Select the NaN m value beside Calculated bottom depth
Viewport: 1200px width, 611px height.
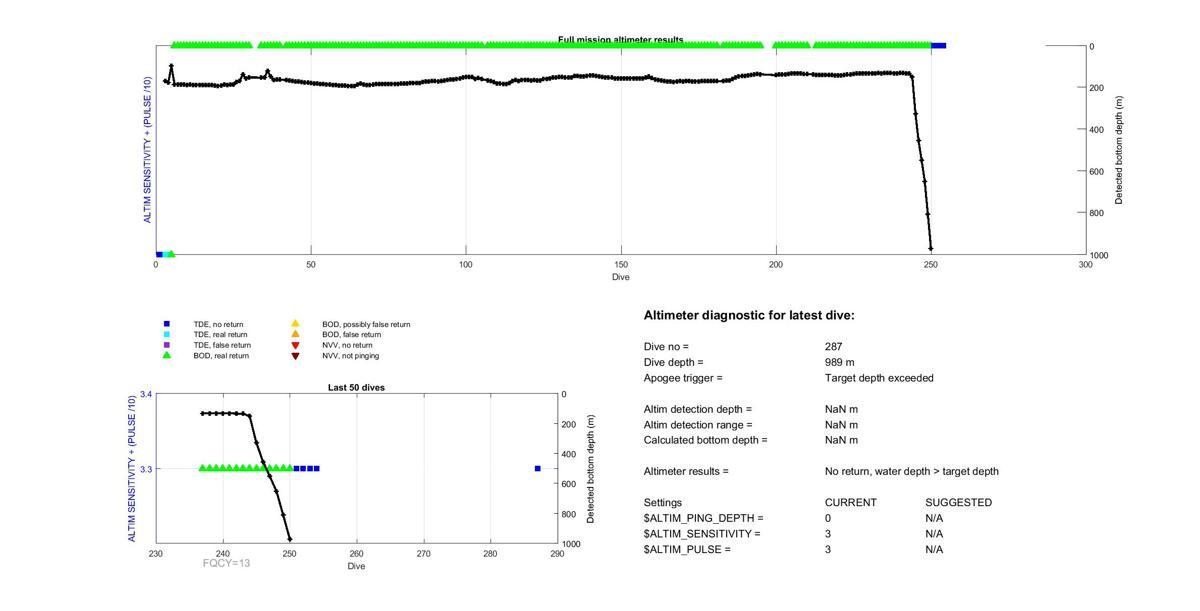[841, 440]
